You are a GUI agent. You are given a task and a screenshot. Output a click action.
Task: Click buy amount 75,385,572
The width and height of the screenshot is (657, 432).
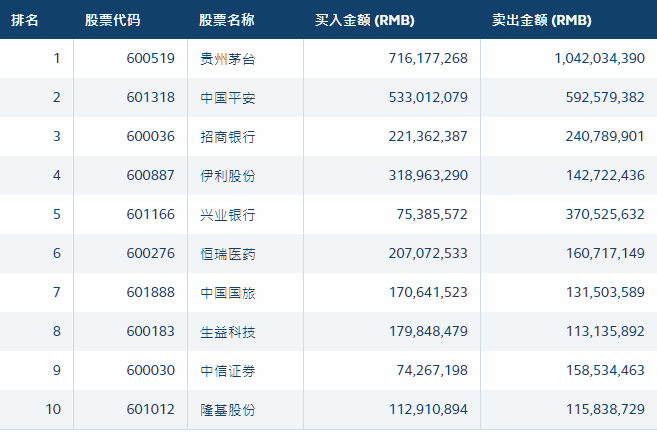(432, 214)
